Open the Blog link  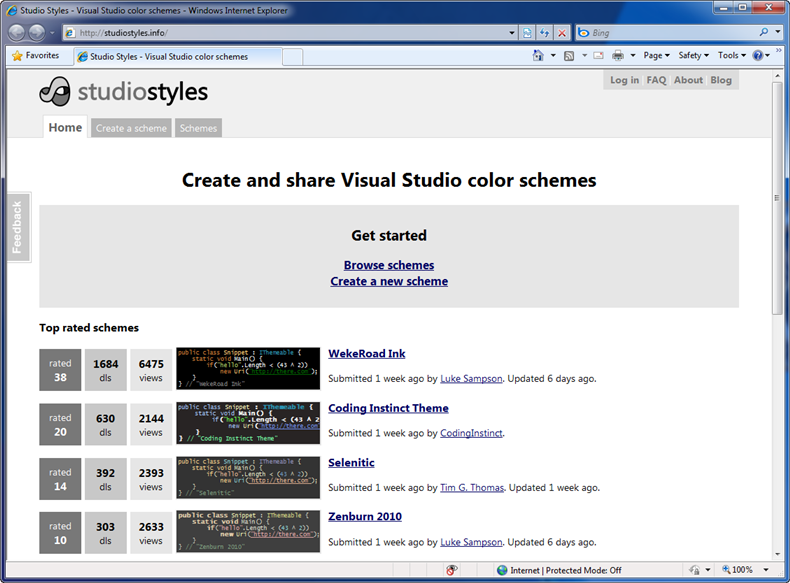pyautogui.click(x=721, y=80)
